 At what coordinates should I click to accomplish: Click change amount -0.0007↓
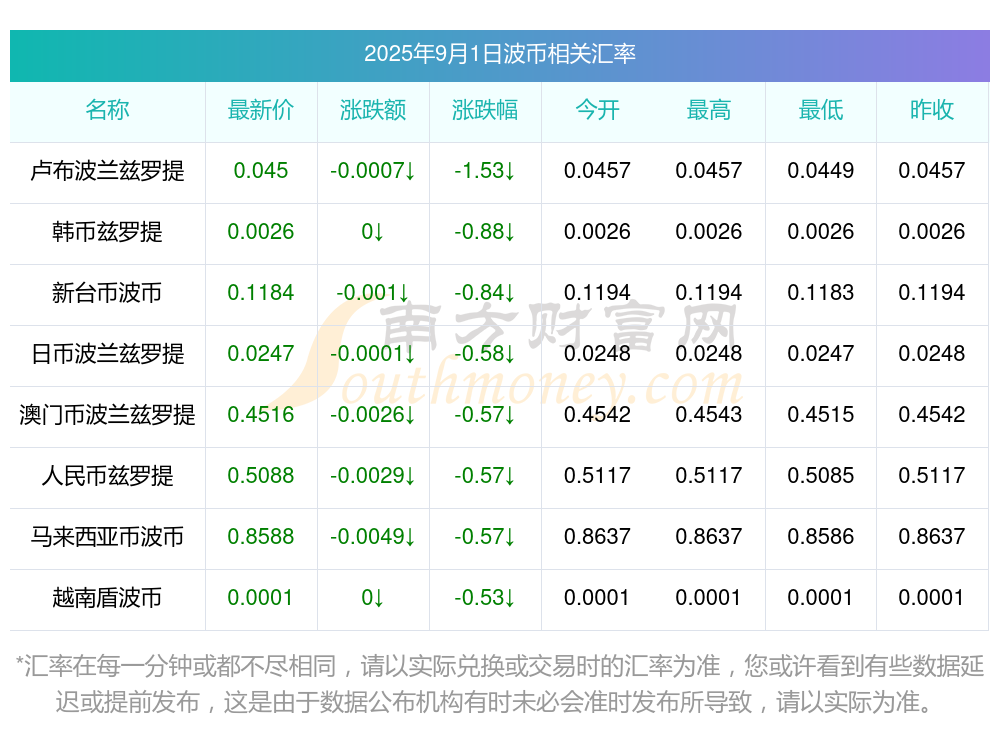point(373,171)
